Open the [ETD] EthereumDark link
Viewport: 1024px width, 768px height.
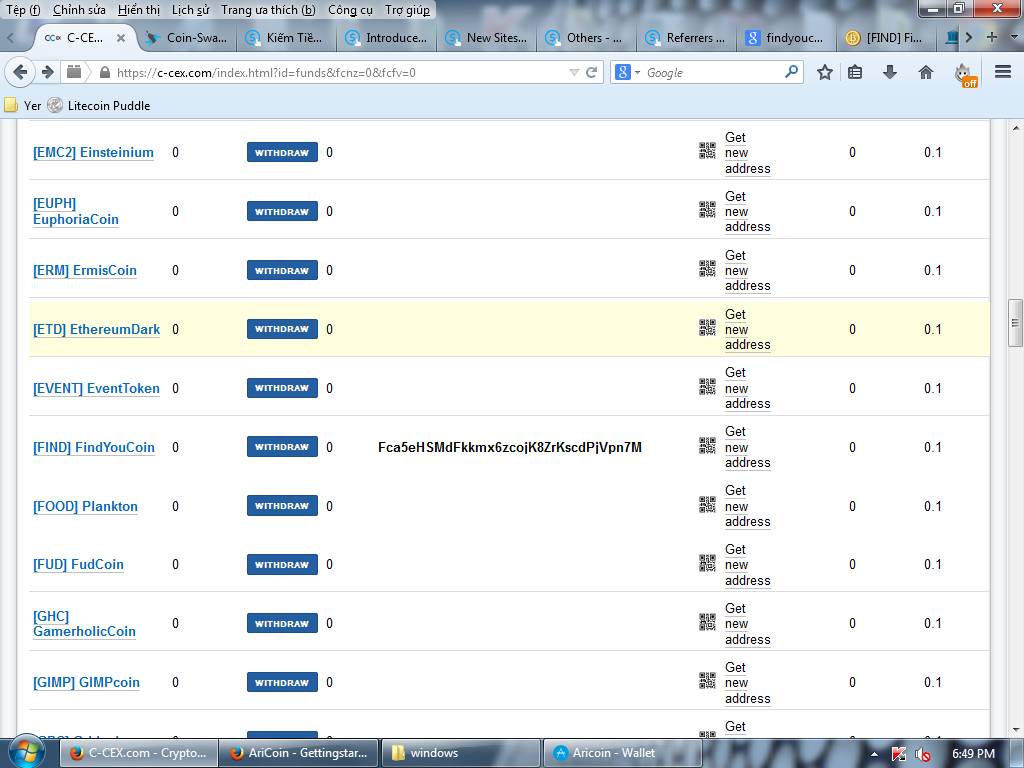pyautogui.click(x=96, y=329)
